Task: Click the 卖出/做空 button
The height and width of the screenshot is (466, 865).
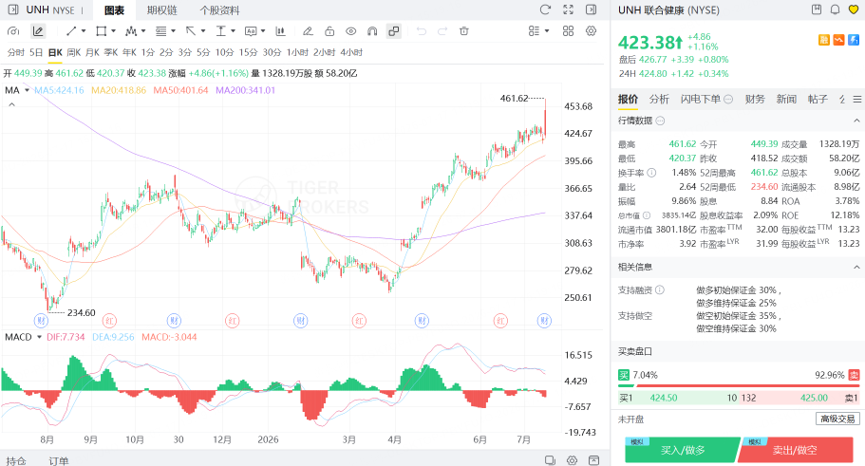Action: [795, 450]
